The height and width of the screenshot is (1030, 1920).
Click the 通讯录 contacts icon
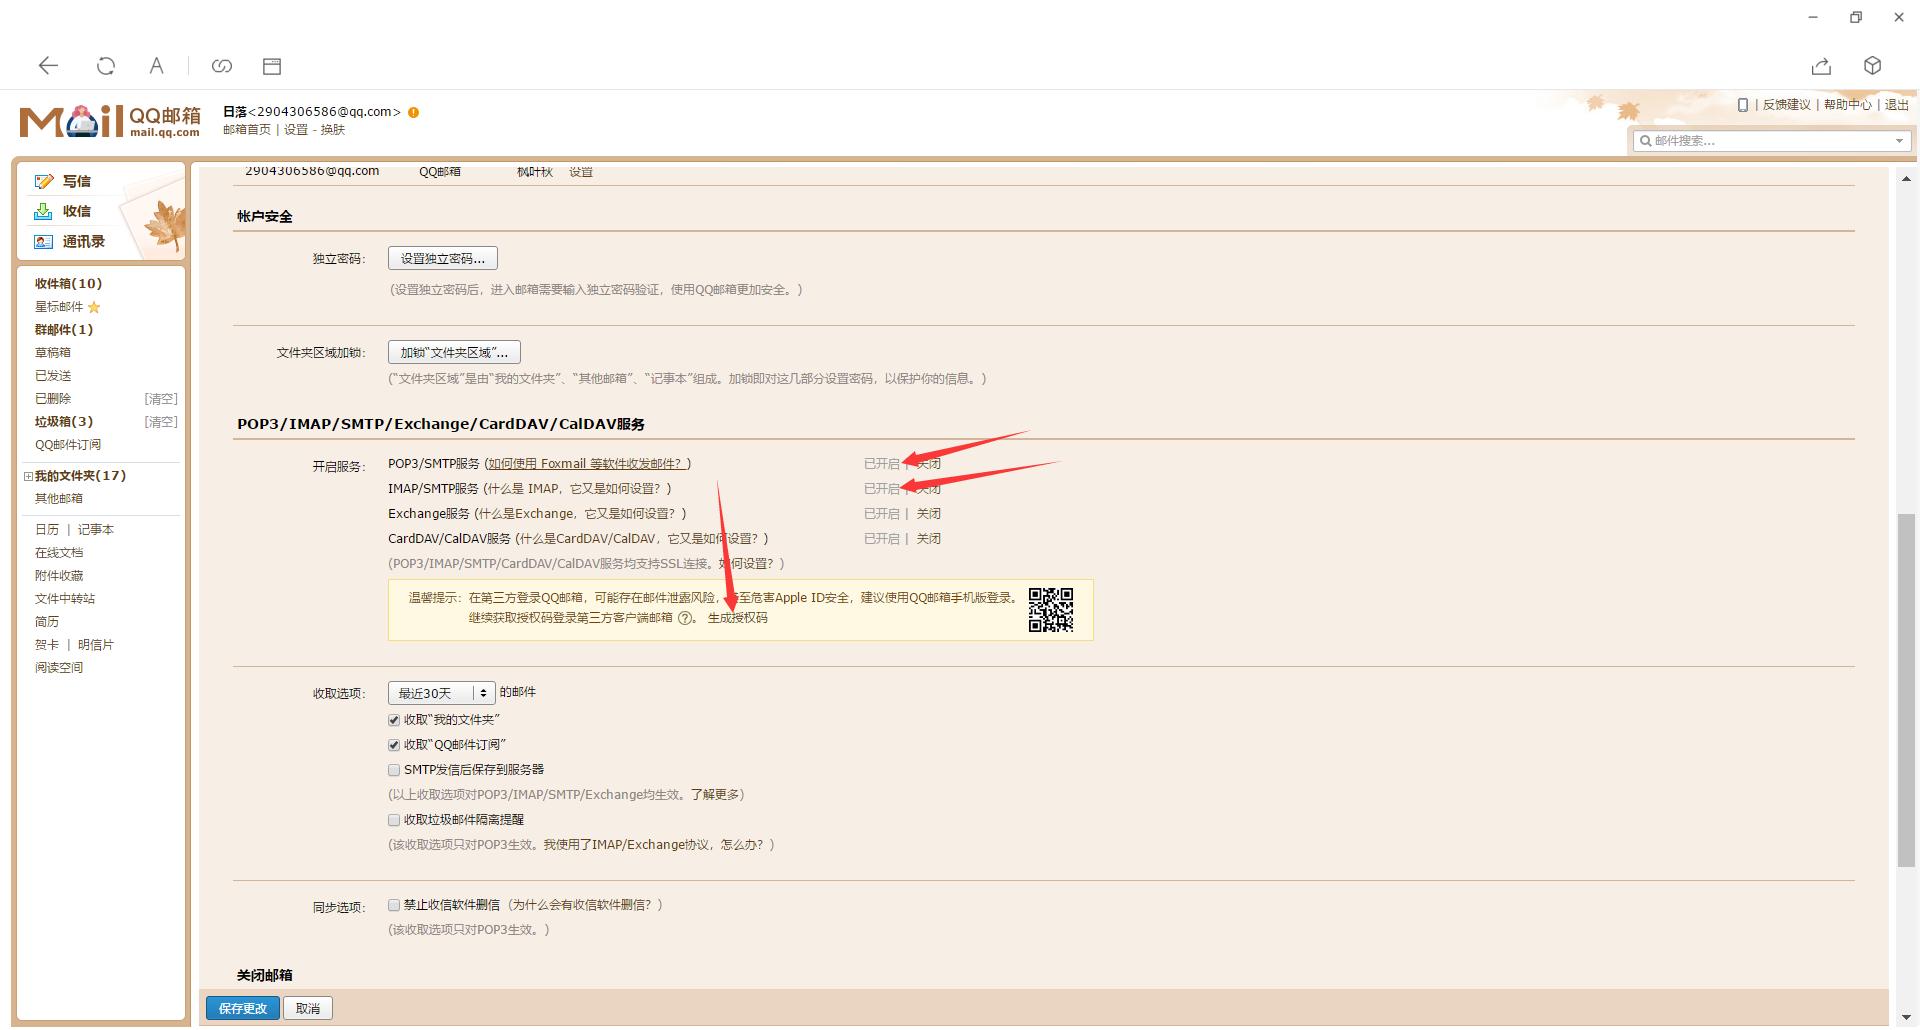pyautogui.click(x=43, y=241)
